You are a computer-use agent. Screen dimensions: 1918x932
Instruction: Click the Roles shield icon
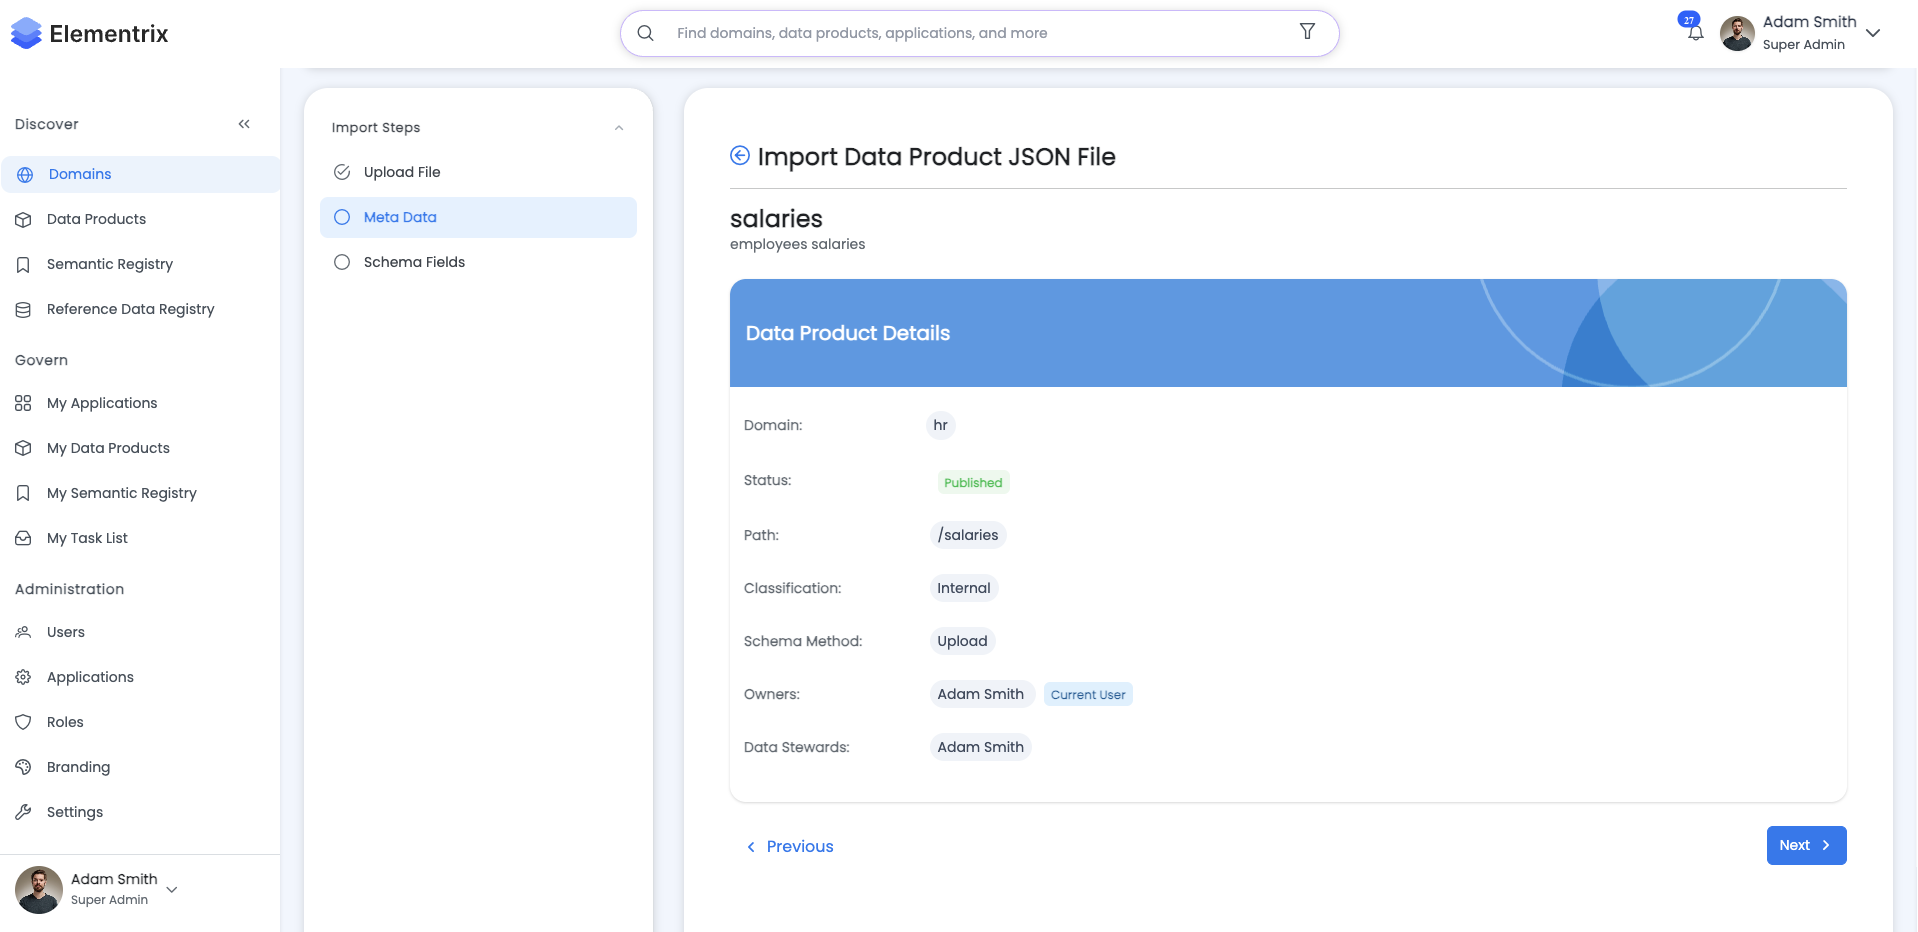23,722
